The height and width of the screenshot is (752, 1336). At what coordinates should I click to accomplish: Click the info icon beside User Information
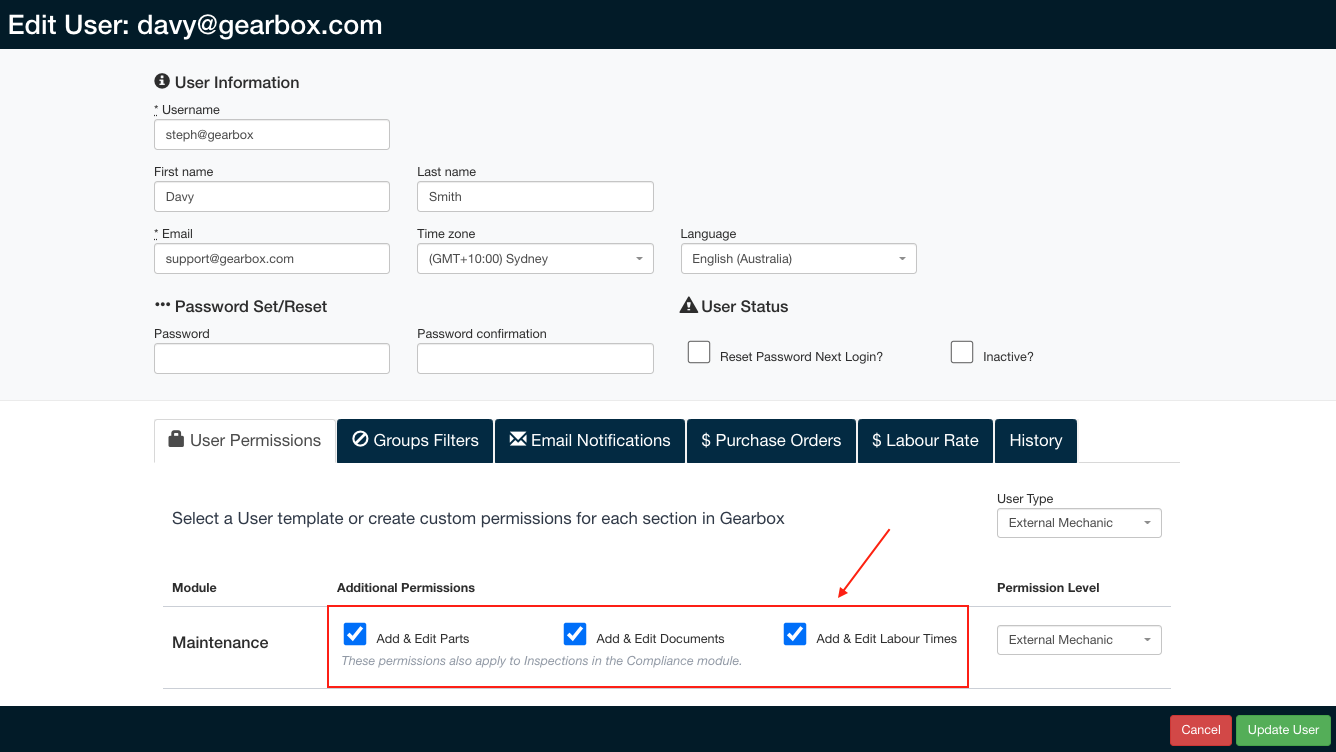[x=161, y=81]
